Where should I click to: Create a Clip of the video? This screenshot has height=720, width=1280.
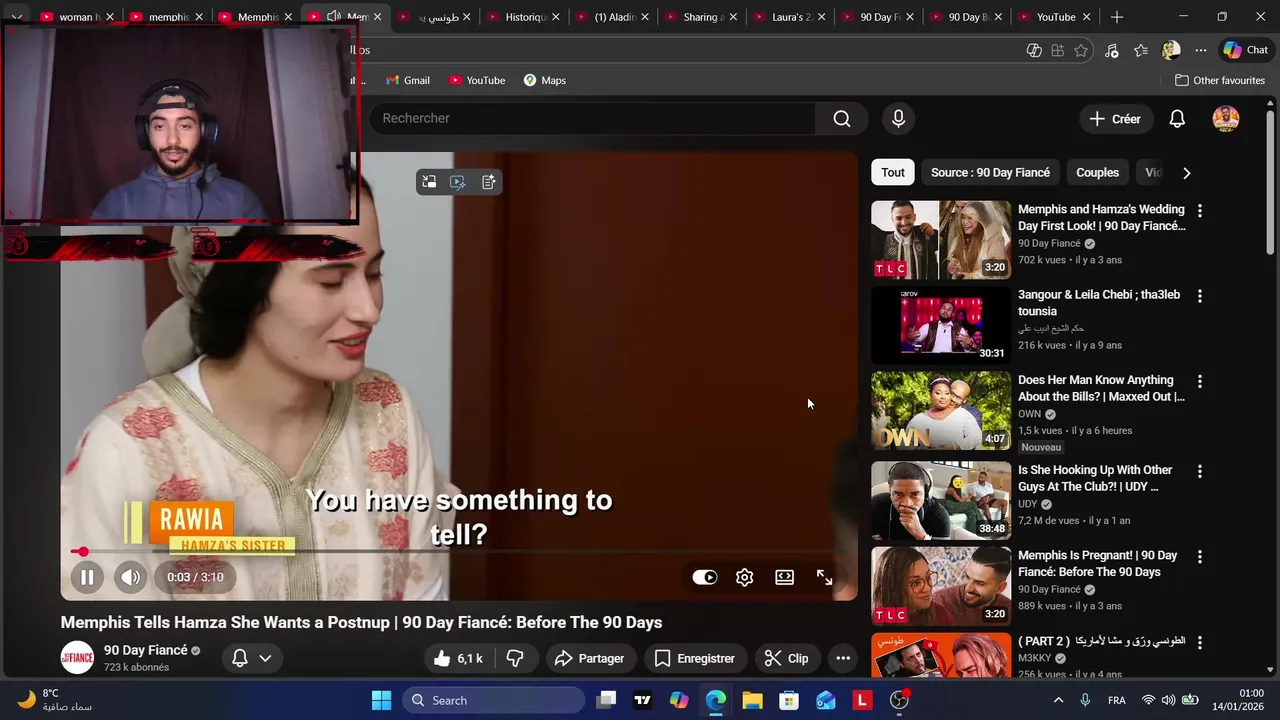click(x=786, y=658)
